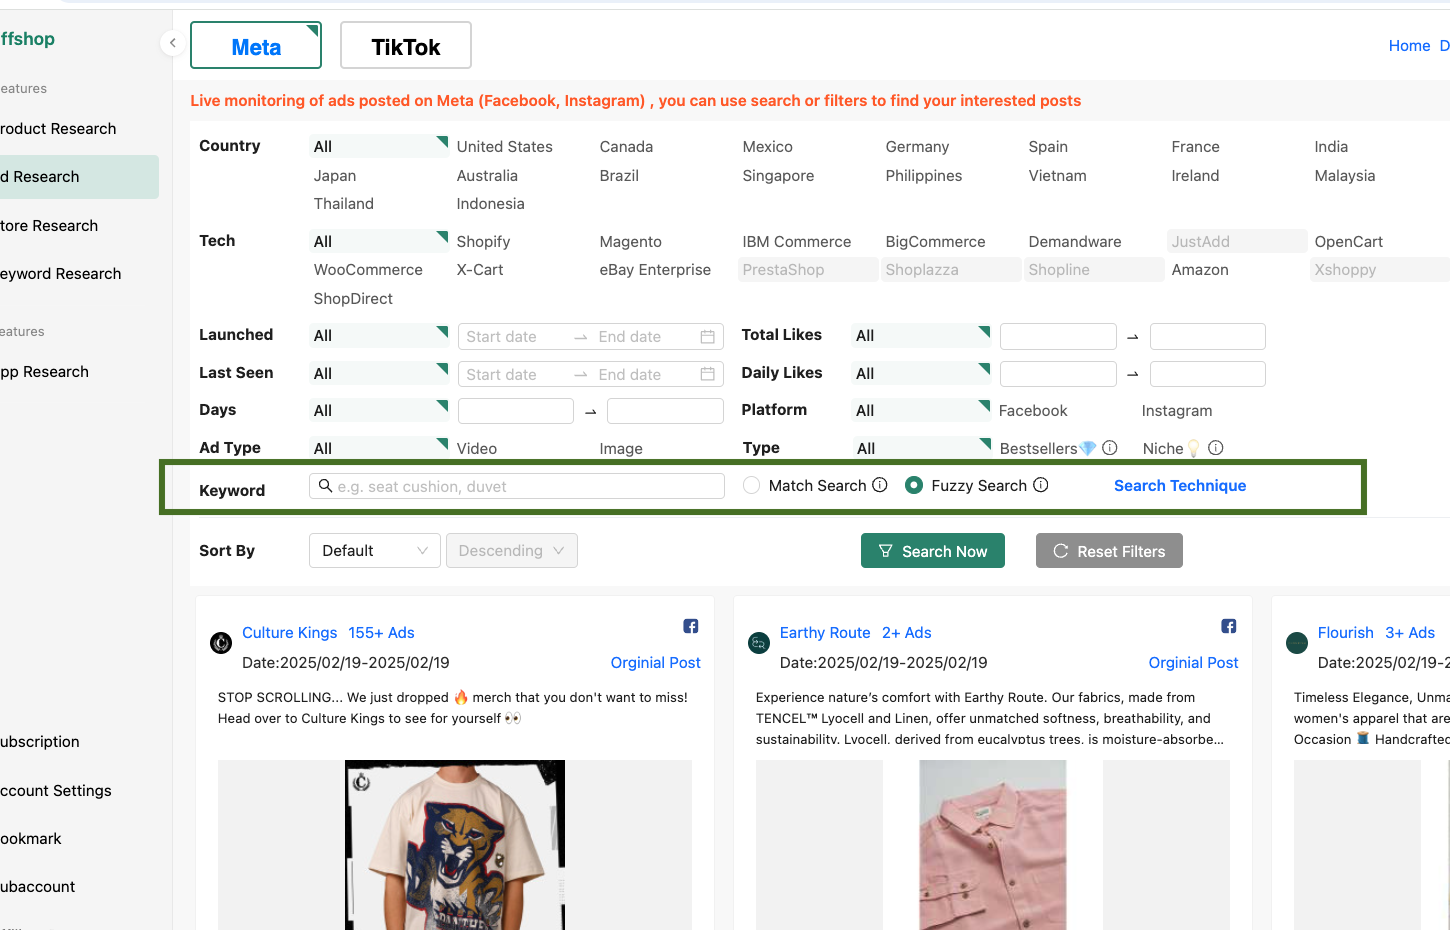This screenshot has width=1450, height=930.
Task: Click the Reset Filters button
Action: click(1108, 551)
